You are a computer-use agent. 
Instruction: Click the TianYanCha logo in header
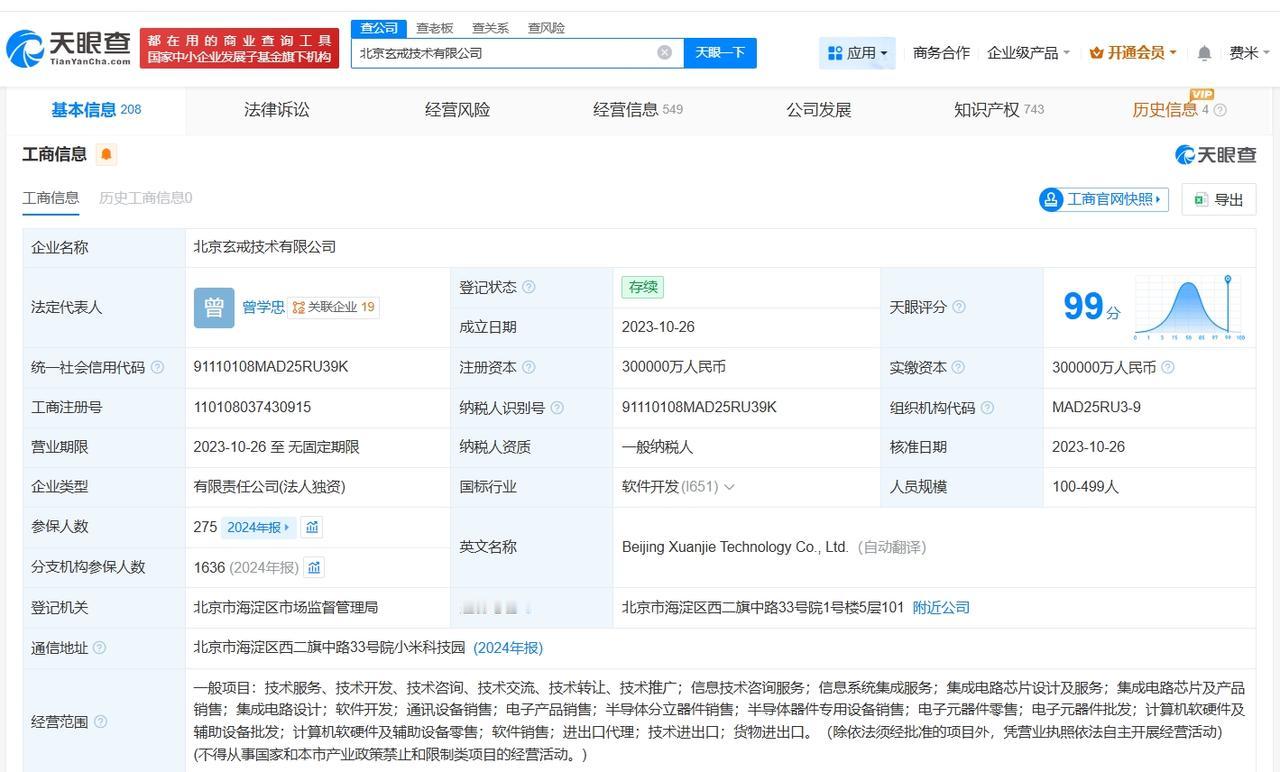coord(68,47)
